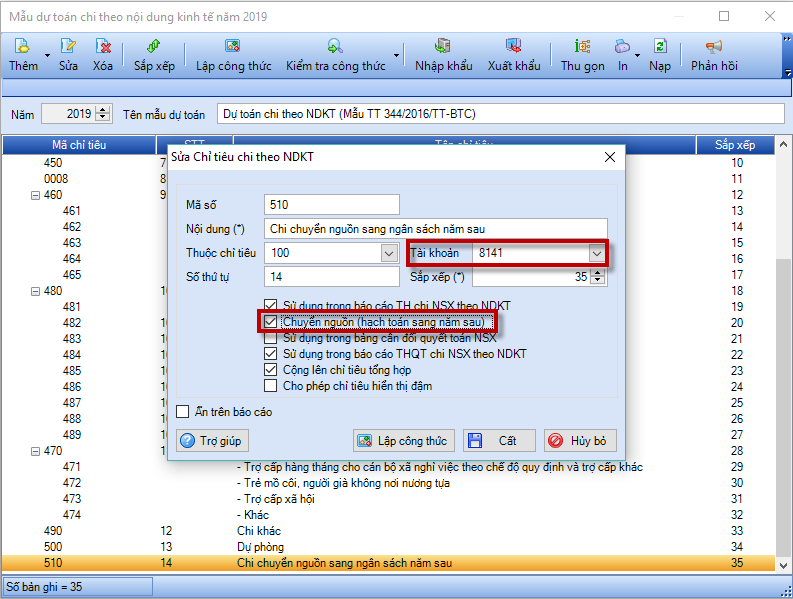Screen dimensions: 793x599
Task: Enable the Ẩn trên báo cáo checkbox
Action: 182,411
